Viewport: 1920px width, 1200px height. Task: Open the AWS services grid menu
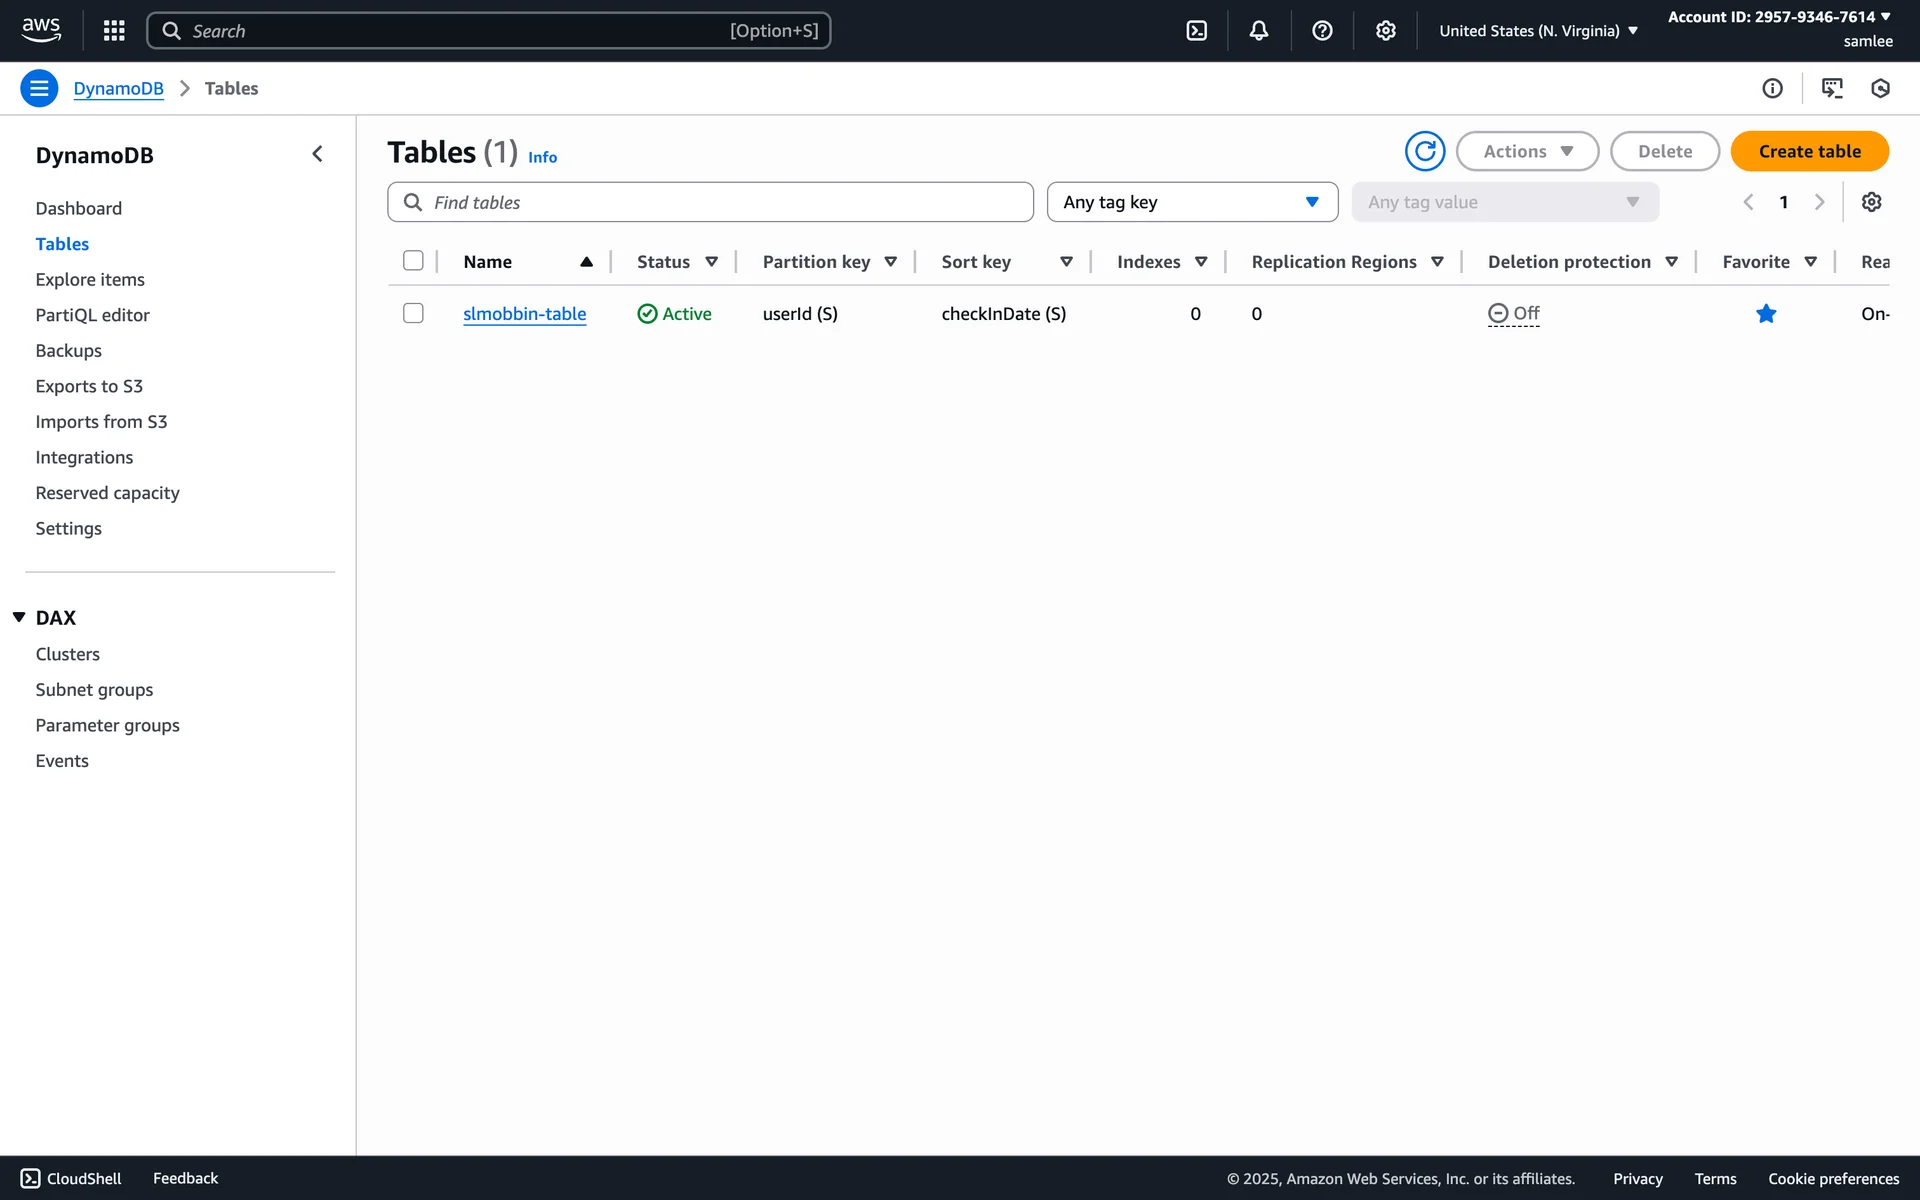pyautogui.click(x=114, y=31)
